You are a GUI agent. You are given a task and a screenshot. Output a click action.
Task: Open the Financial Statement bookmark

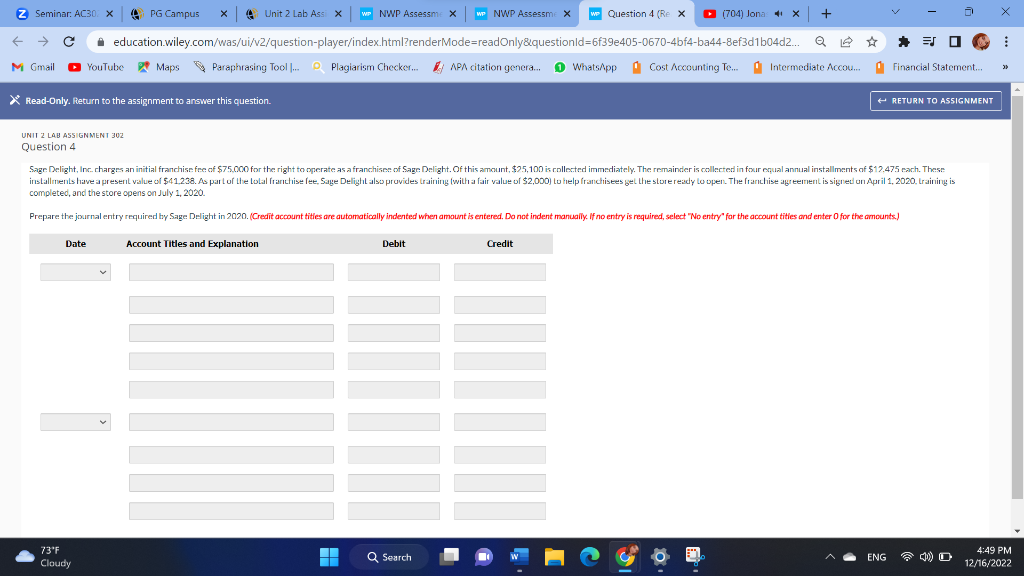click(x=929, y=67)
